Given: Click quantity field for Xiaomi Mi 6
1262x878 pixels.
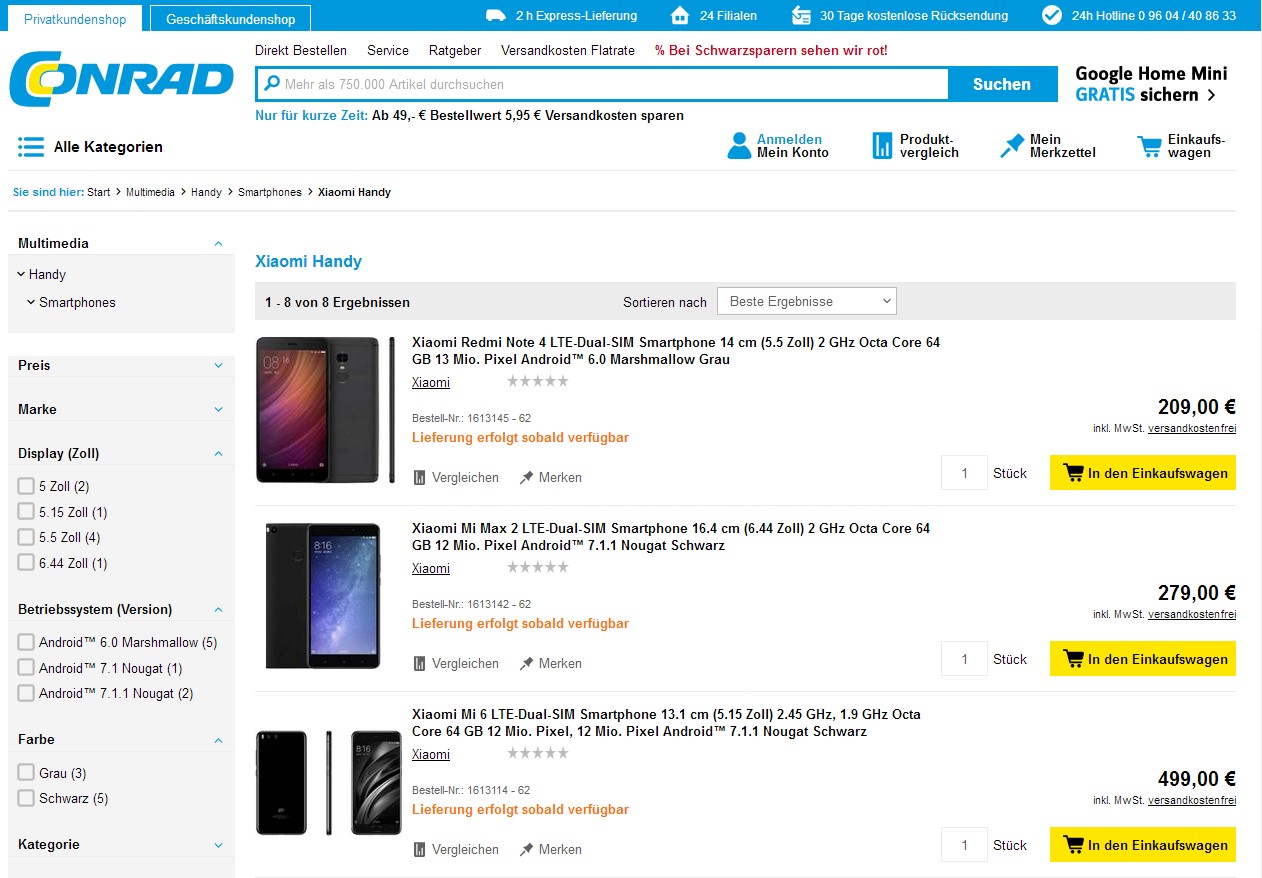Looking at the screenshot, I should point(964,845).
